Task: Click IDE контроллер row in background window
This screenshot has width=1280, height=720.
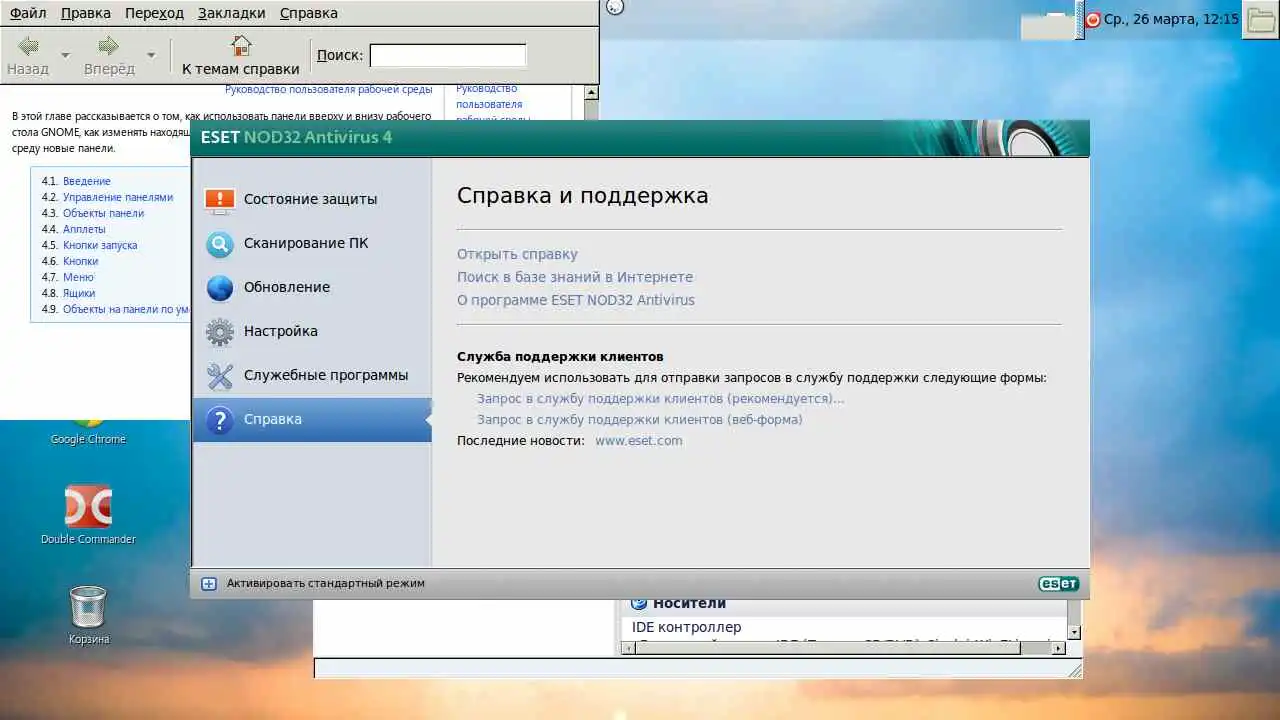Action: [x=687, y=627]
